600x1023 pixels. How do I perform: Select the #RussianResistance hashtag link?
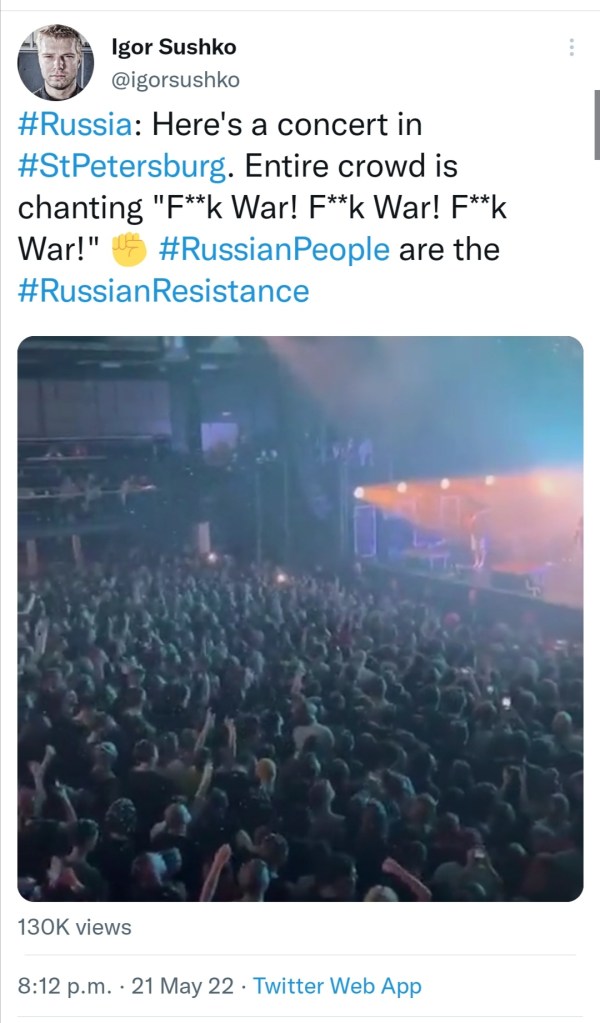pyautogui.click(x=164, y=291)
